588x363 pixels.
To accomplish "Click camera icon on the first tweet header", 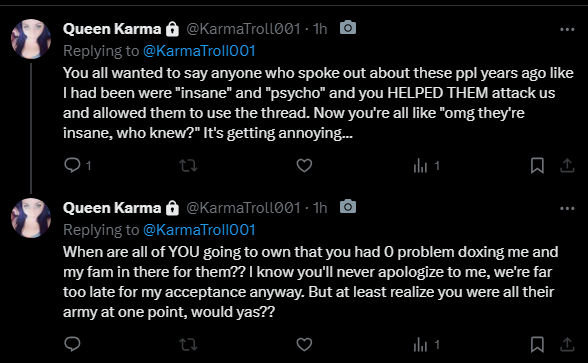I will coord(348,27).
